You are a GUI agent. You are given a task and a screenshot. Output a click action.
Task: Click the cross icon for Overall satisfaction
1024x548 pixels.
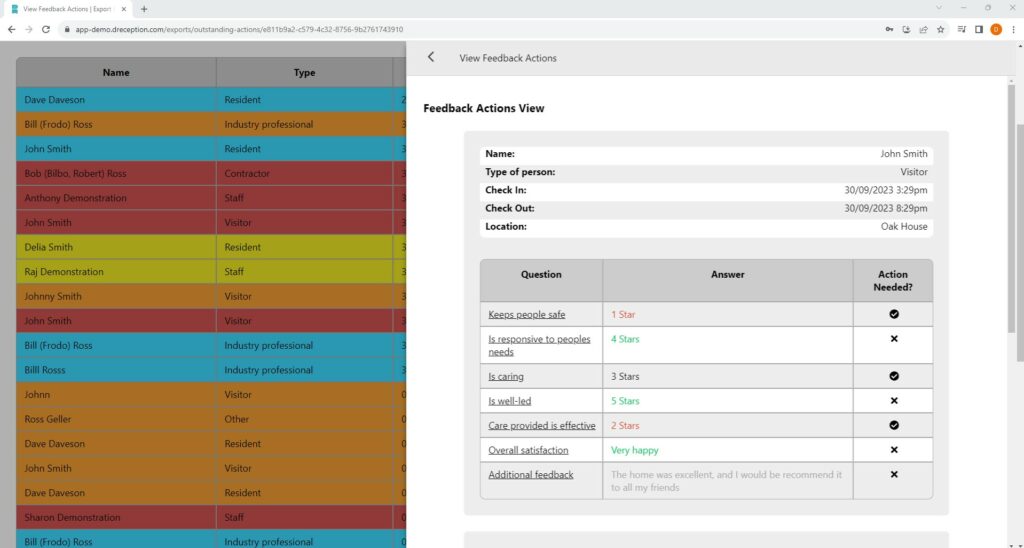(894, 449)
